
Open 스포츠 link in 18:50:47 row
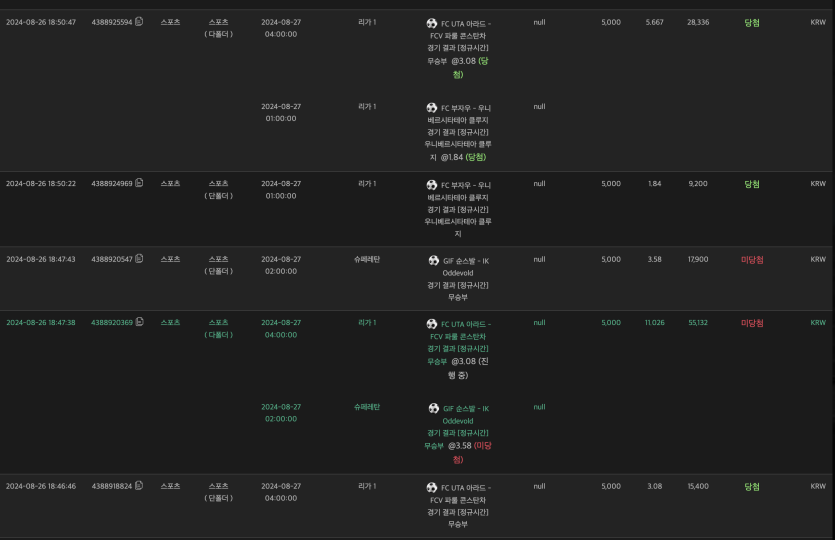pos(170,22)
